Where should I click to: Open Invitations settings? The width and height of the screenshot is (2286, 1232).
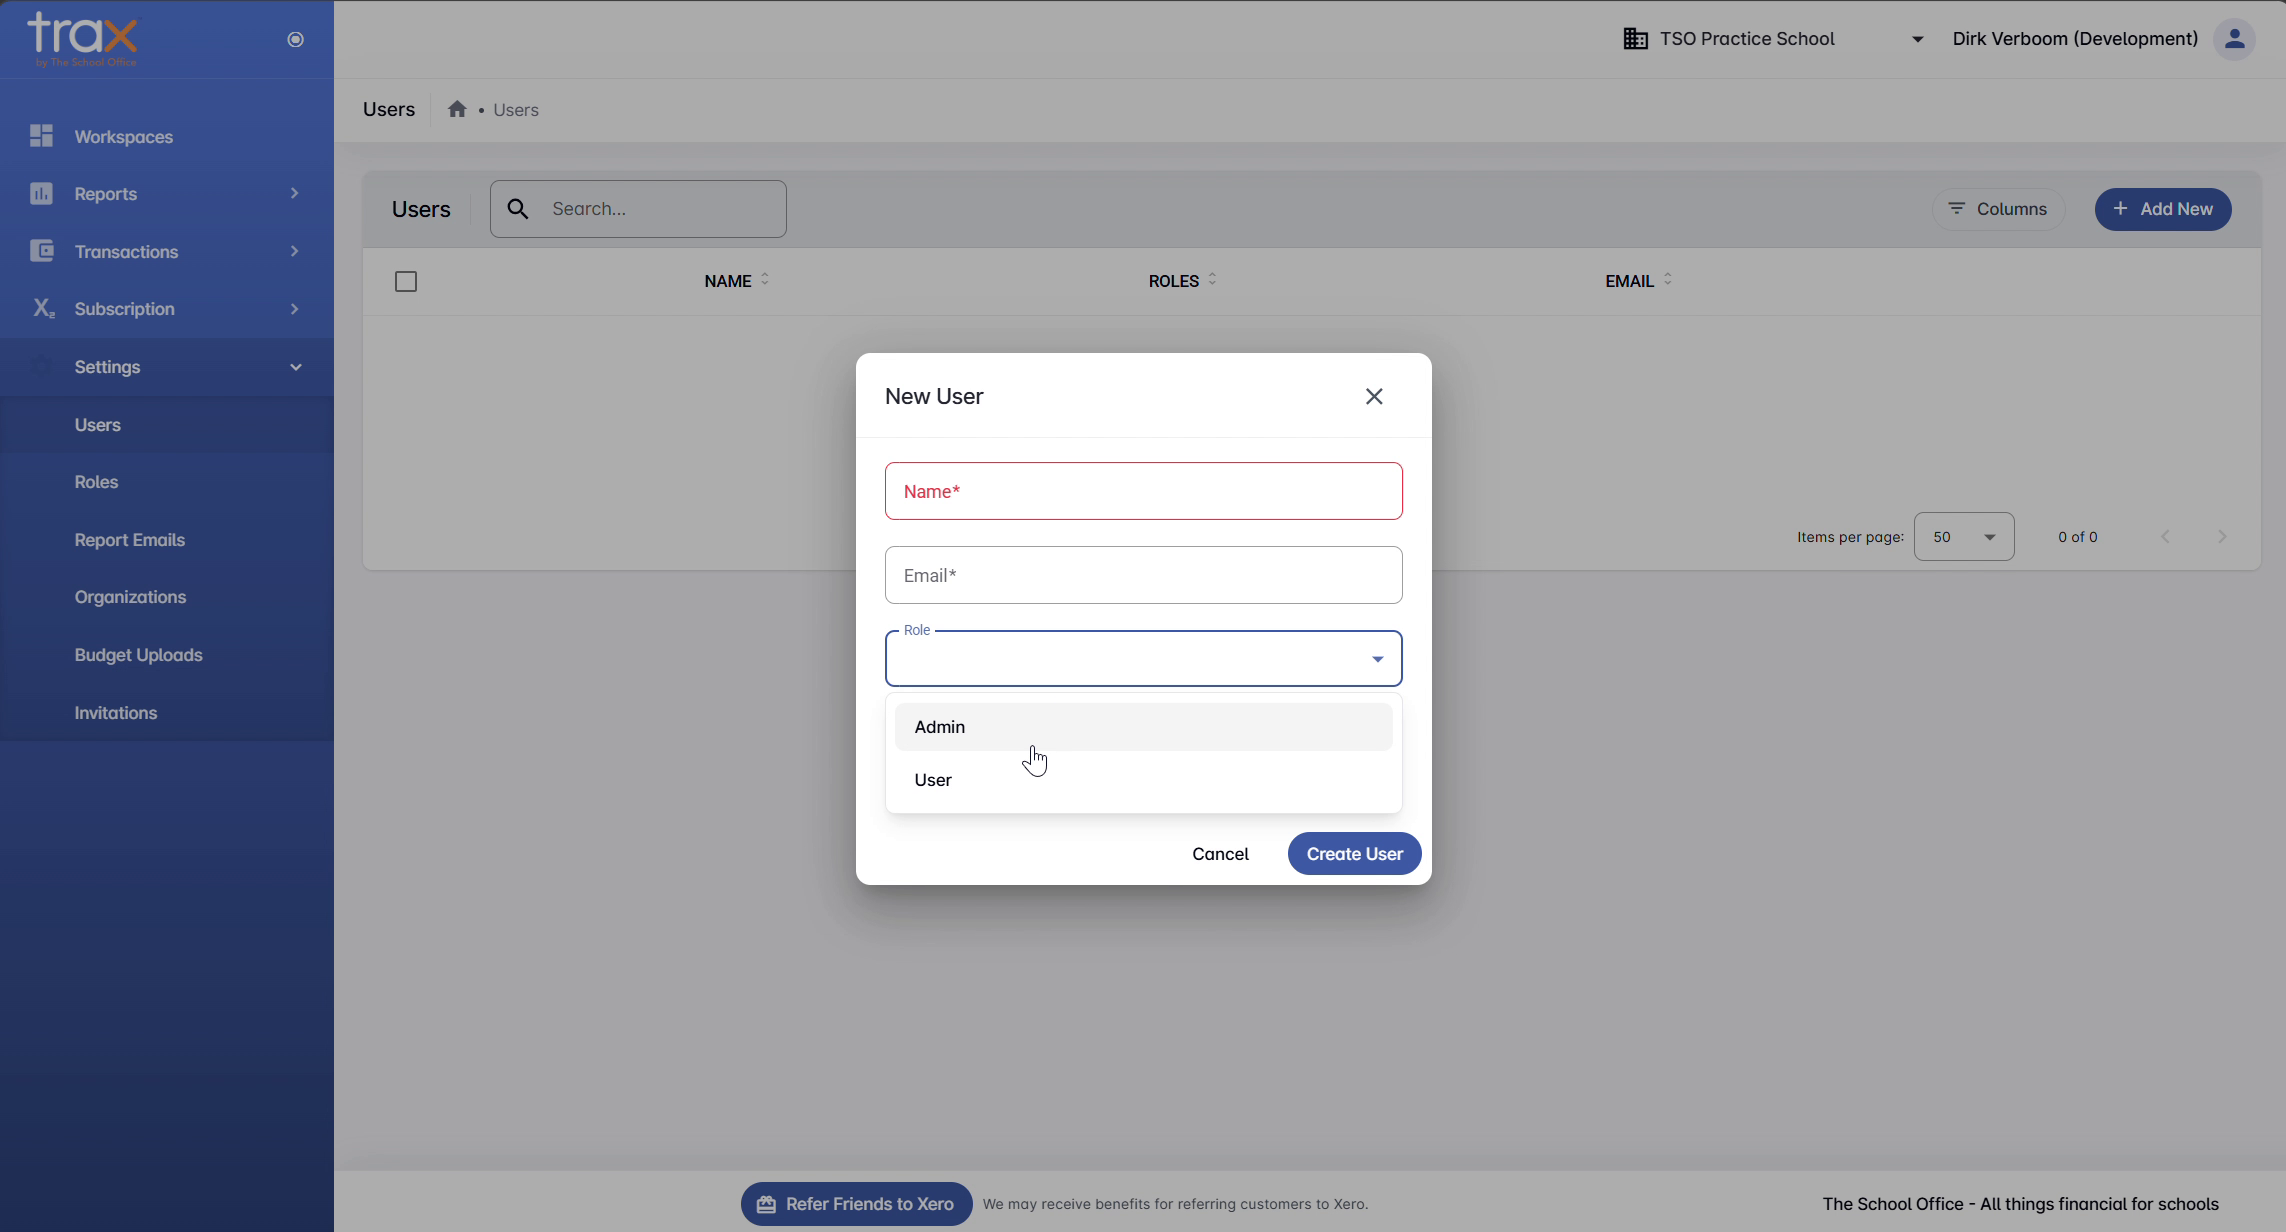(x=166, y=713)
